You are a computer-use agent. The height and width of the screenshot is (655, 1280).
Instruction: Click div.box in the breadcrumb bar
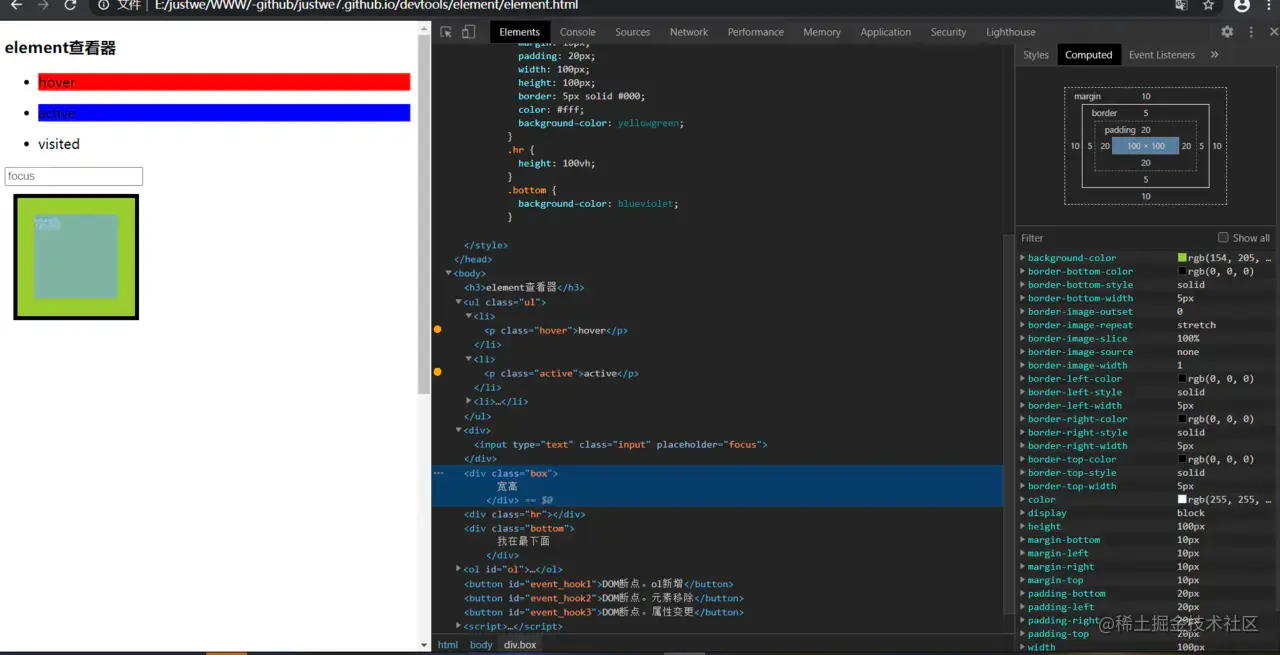tap(520, 645)
